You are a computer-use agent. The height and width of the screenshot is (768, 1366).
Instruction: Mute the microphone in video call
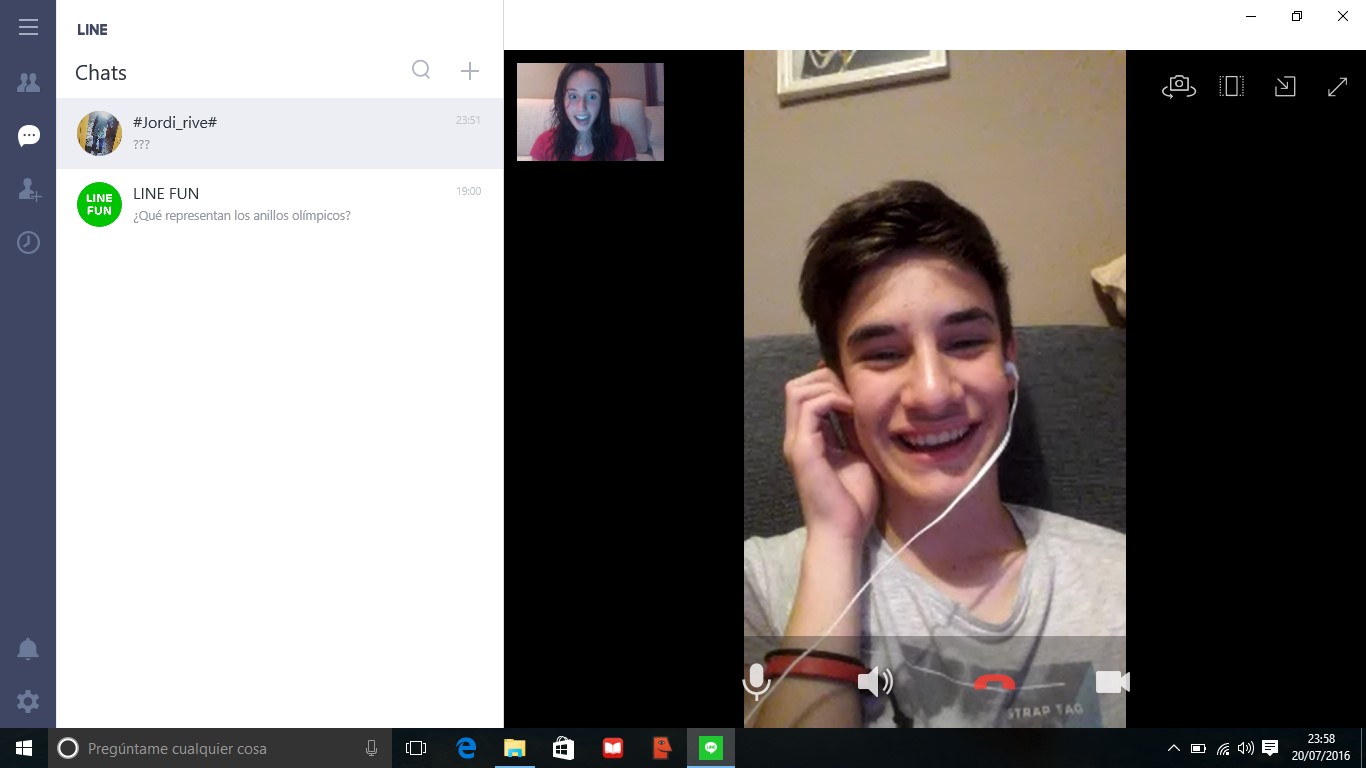(757, 682)
